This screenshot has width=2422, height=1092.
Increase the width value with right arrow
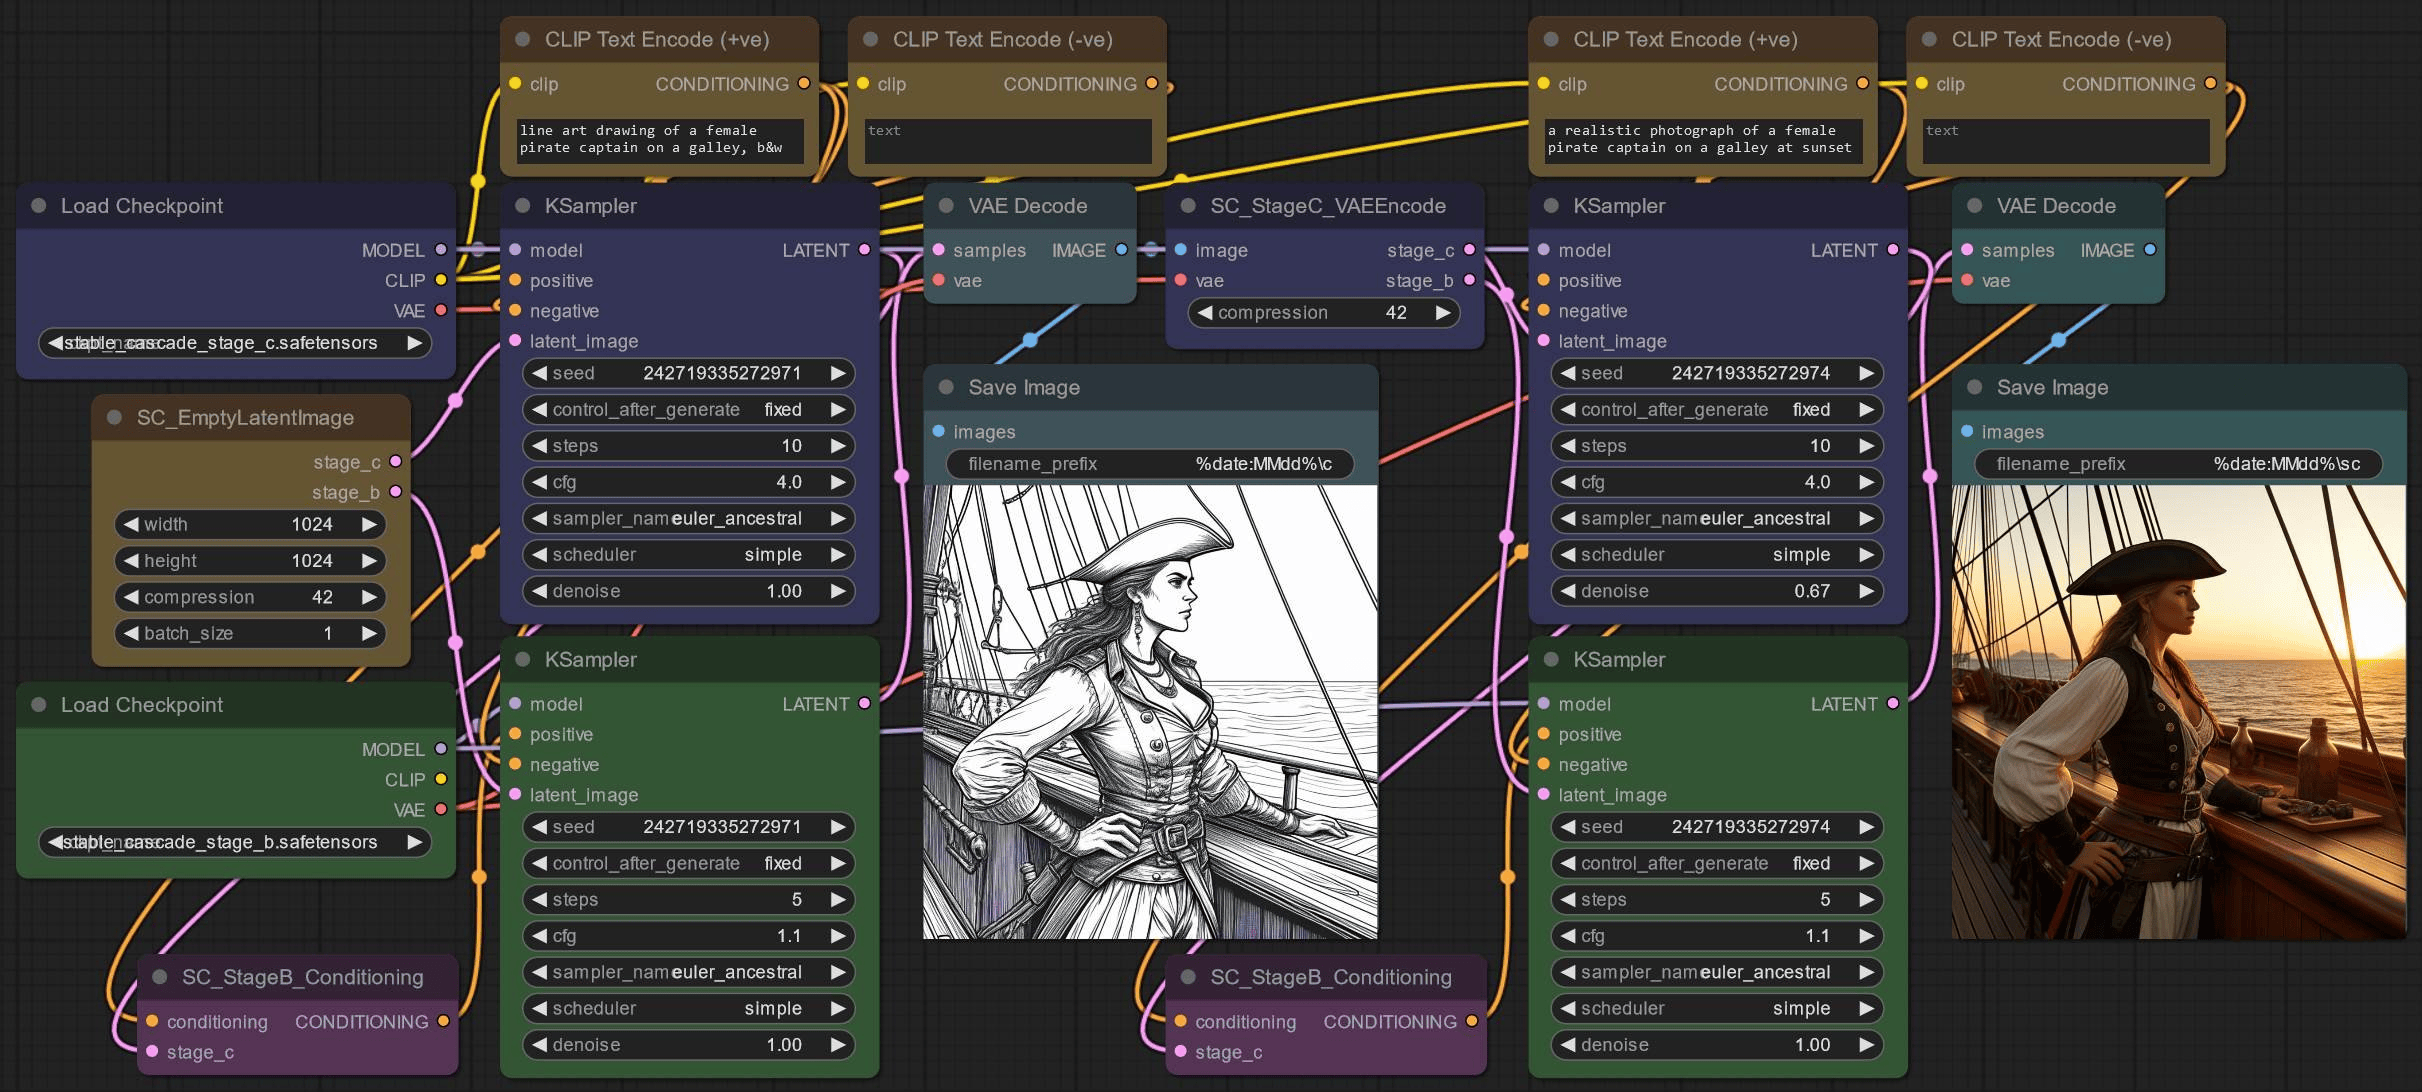(x=369, y=524)
